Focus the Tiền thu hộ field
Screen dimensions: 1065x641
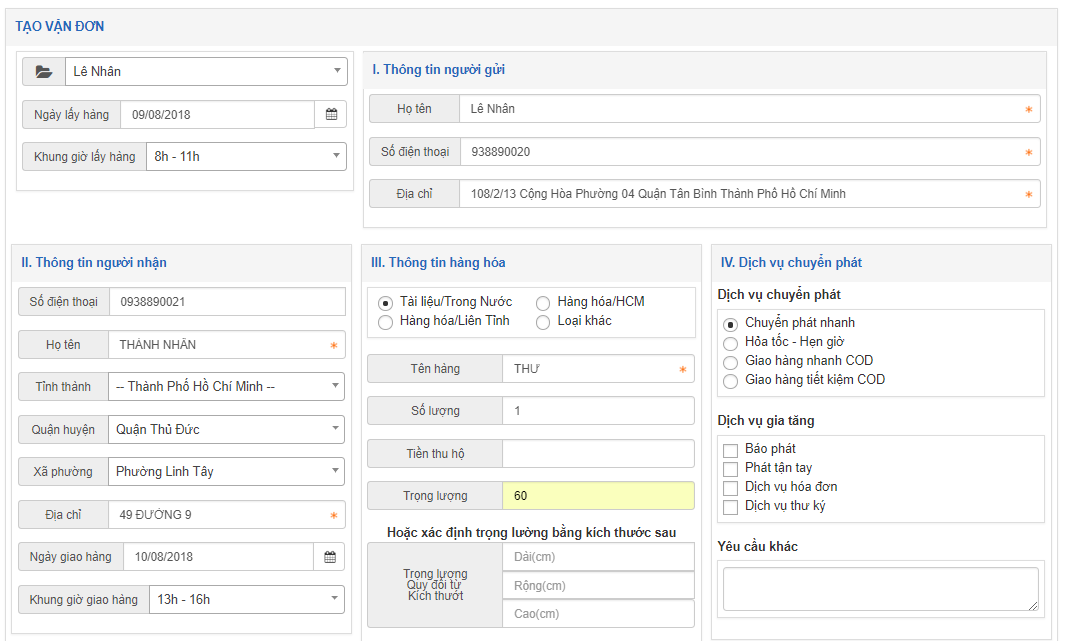click(x=597, y=454)
